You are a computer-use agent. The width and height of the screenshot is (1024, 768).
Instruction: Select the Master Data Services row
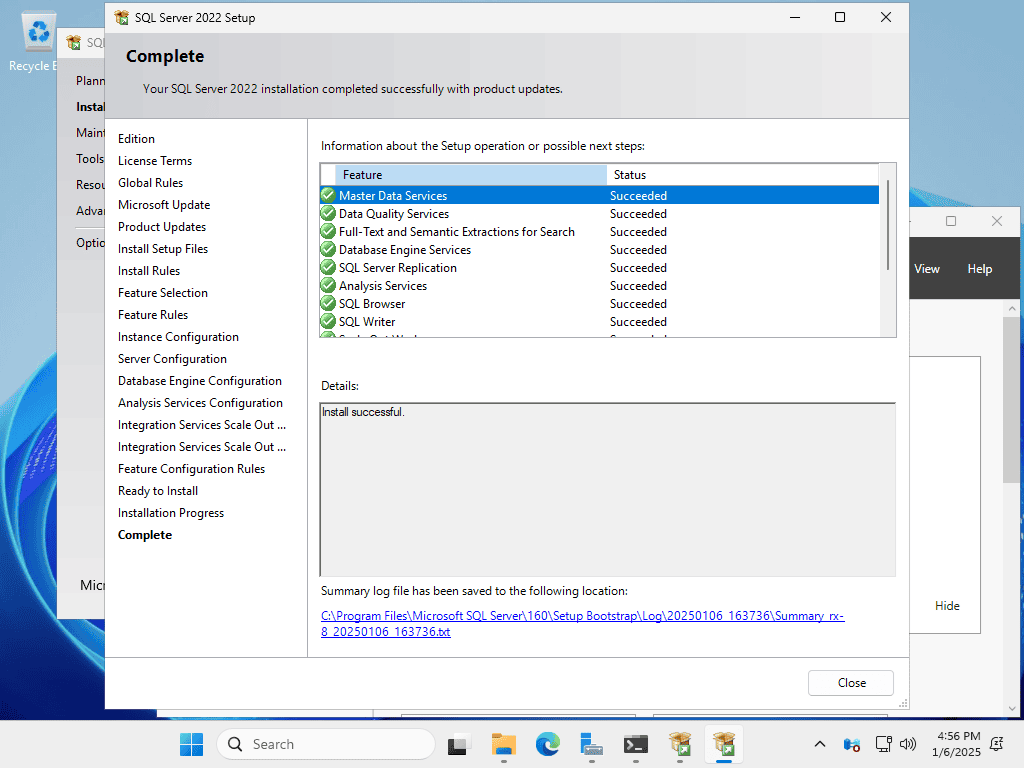(x=599, y=195)
